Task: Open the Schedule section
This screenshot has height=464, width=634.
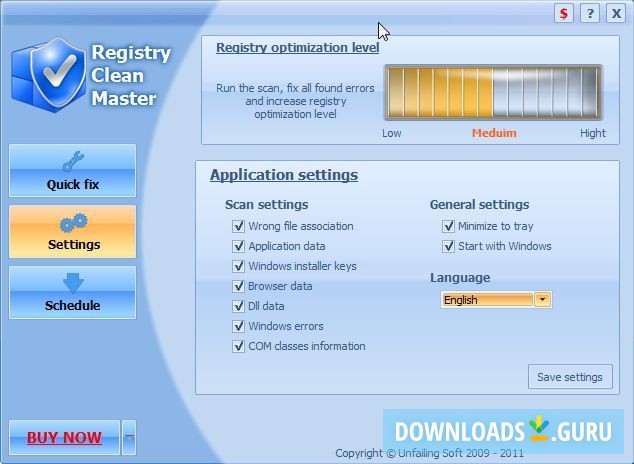Action: tap(72, 292)
